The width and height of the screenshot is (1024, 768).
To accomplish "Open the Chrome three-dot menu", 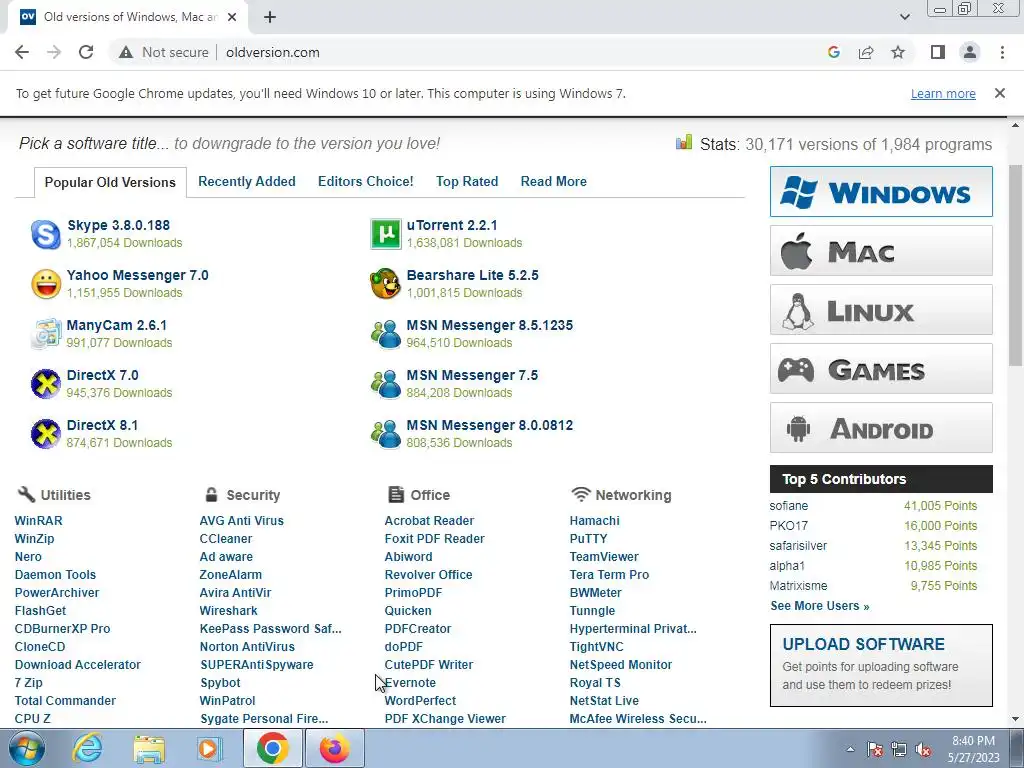I will coord(1002,52).
